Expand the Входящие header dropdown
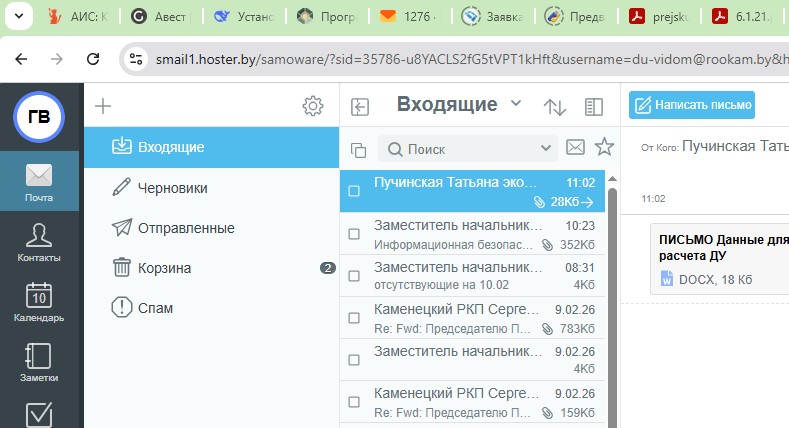 [516, 104]
